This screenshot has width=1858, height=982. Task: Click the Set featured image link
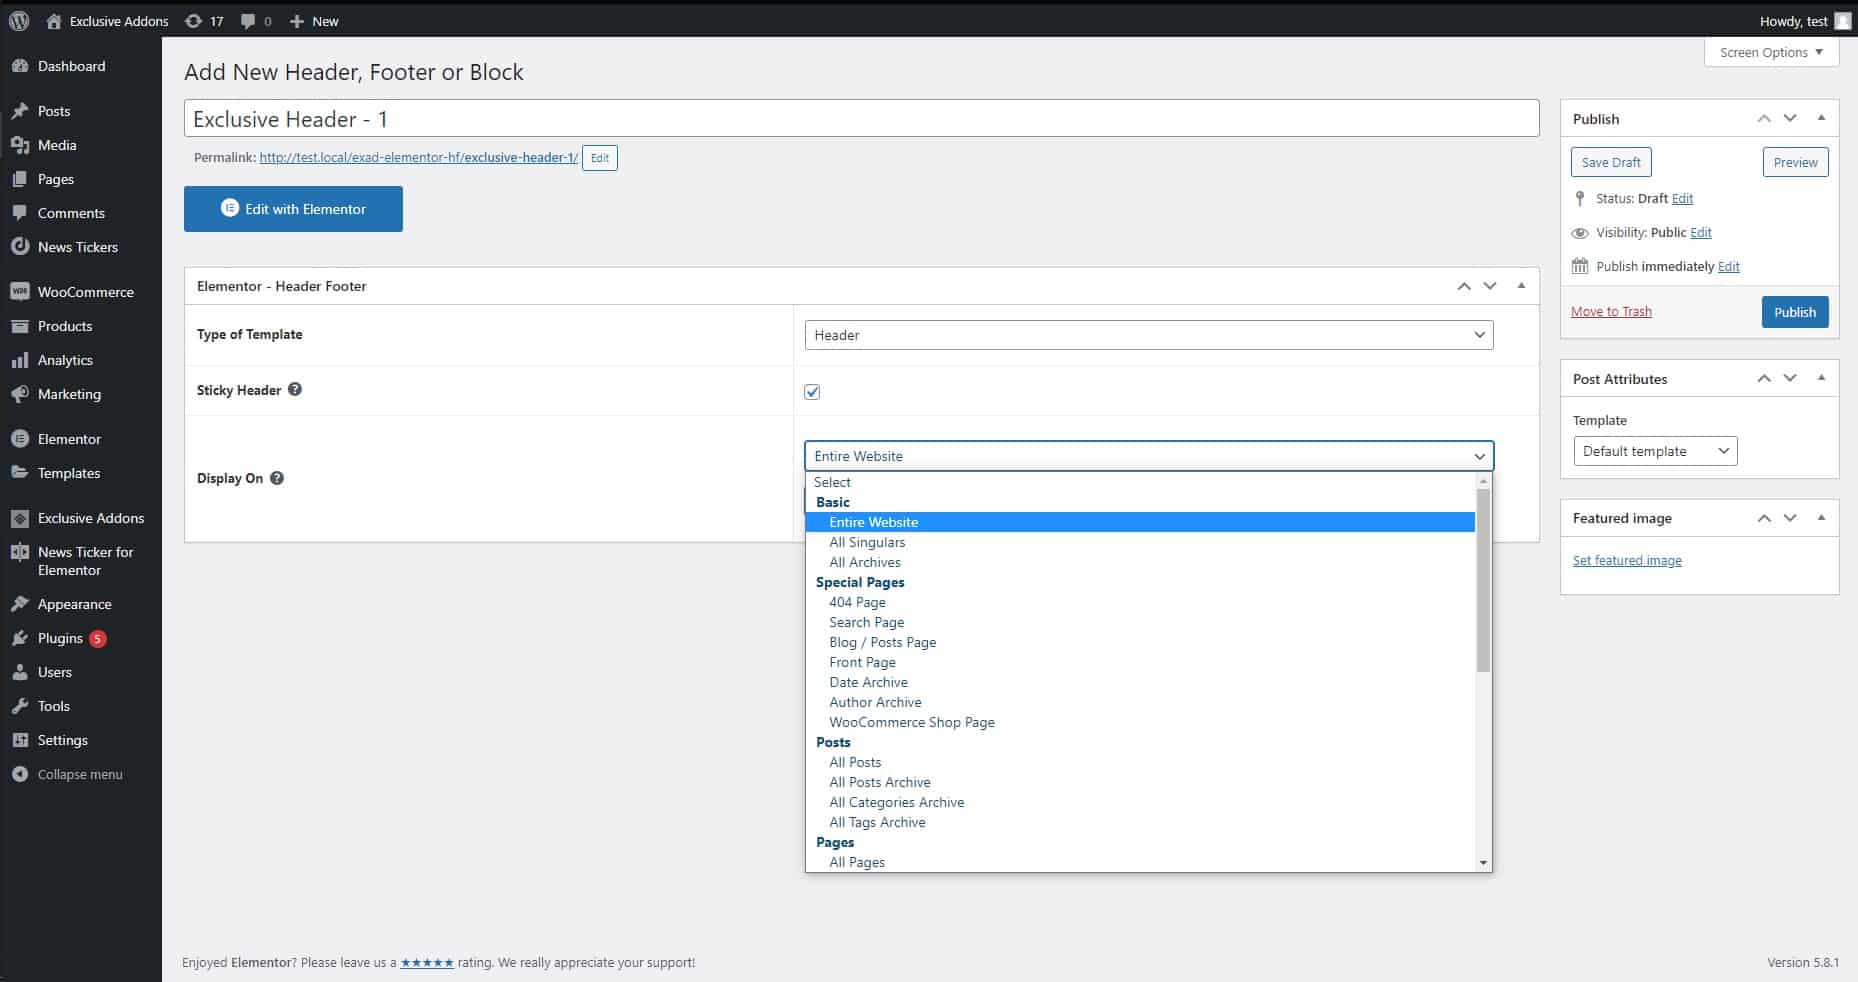tap(1627, 561)
